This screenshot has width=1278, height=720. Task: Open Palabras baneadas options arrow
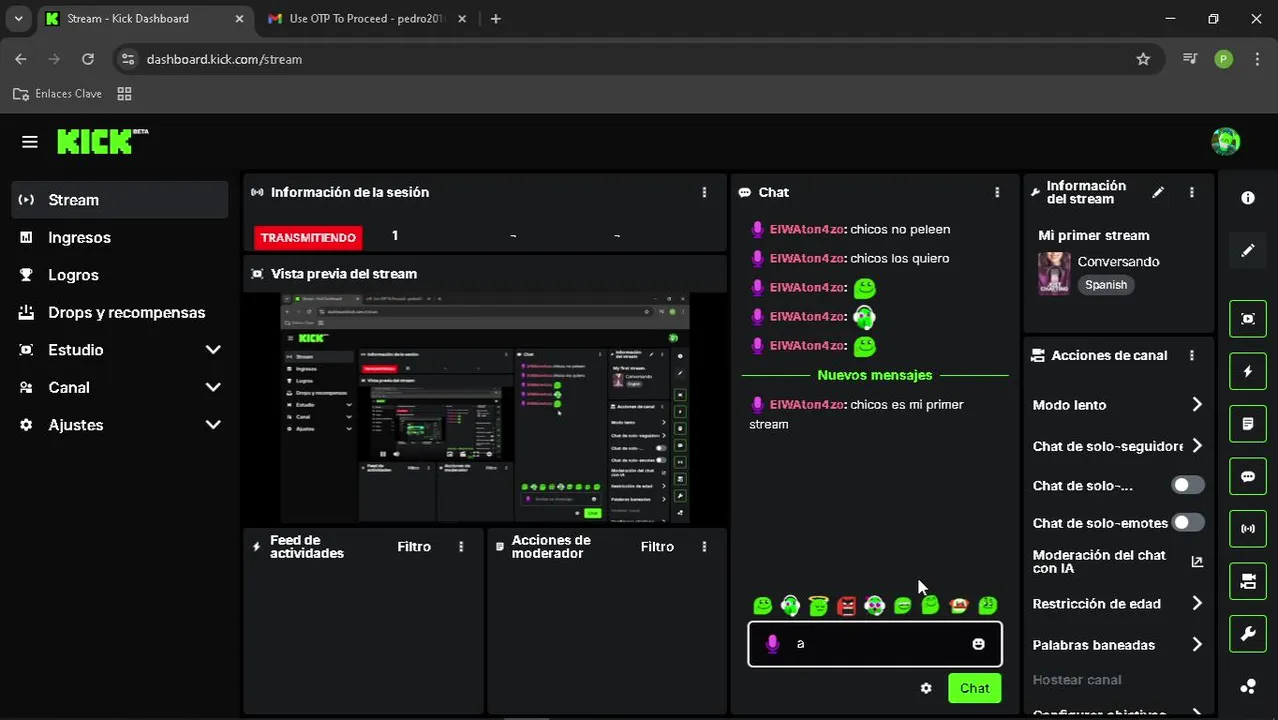(1197, 645)
